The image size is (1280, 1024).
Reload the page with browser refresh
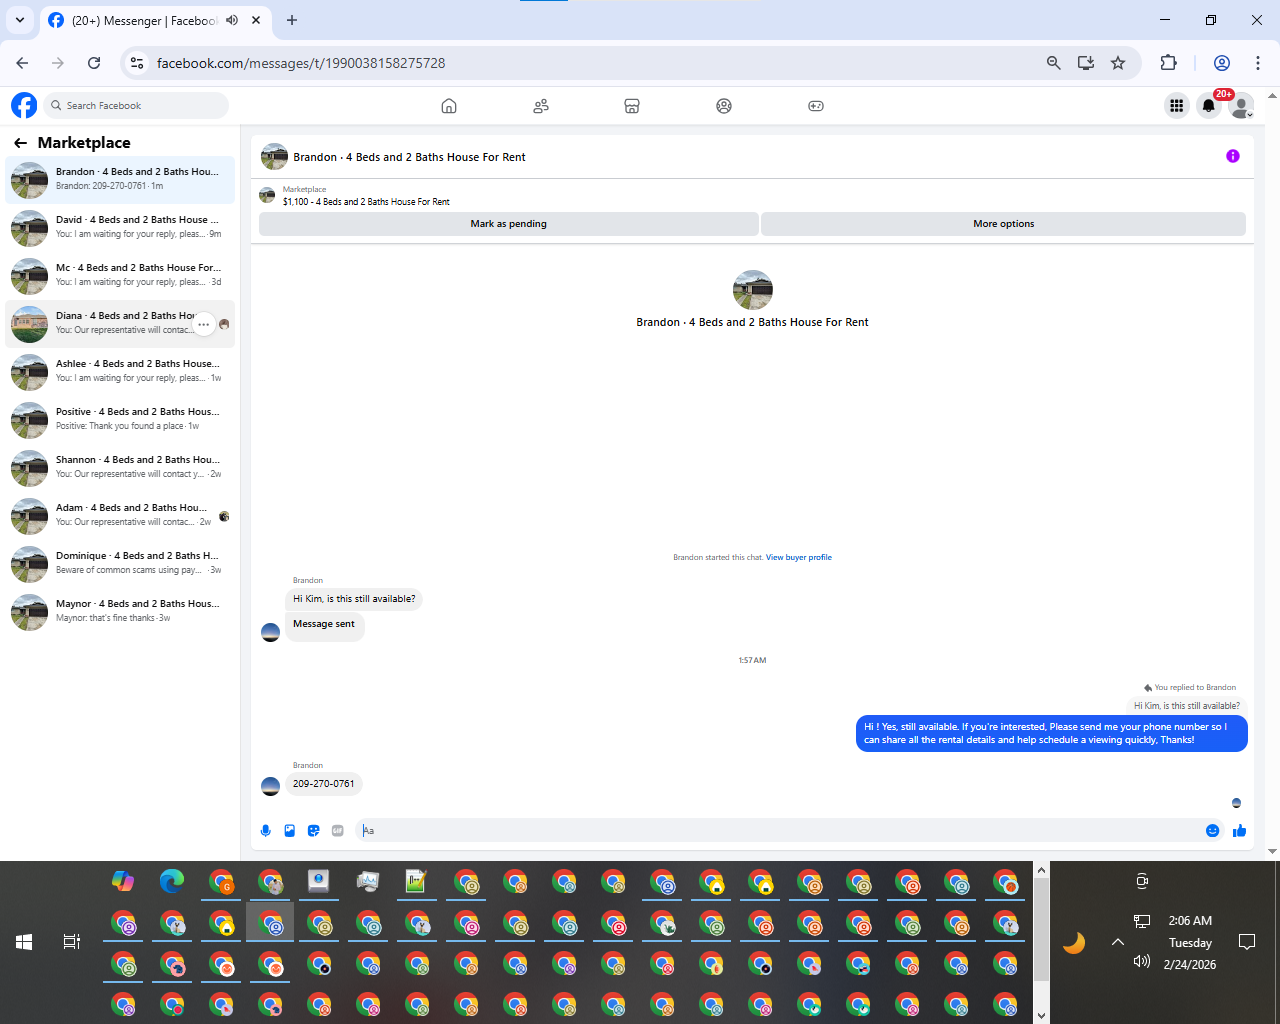94,63
